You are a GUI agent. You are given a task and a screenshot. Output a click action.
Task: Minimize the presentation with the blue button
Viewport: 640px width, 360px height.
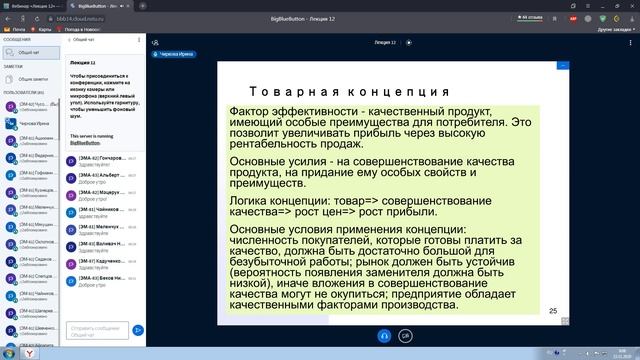tap(562, 65)
